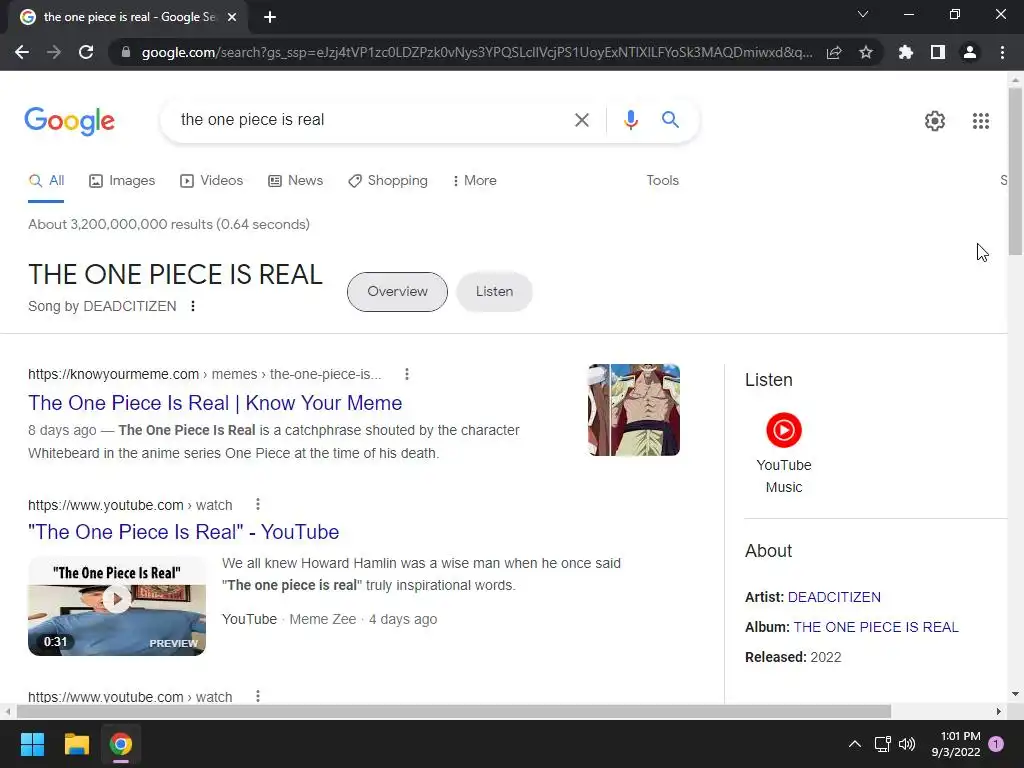
Task: Expand the More search categories menu
Action: (475, 181)
